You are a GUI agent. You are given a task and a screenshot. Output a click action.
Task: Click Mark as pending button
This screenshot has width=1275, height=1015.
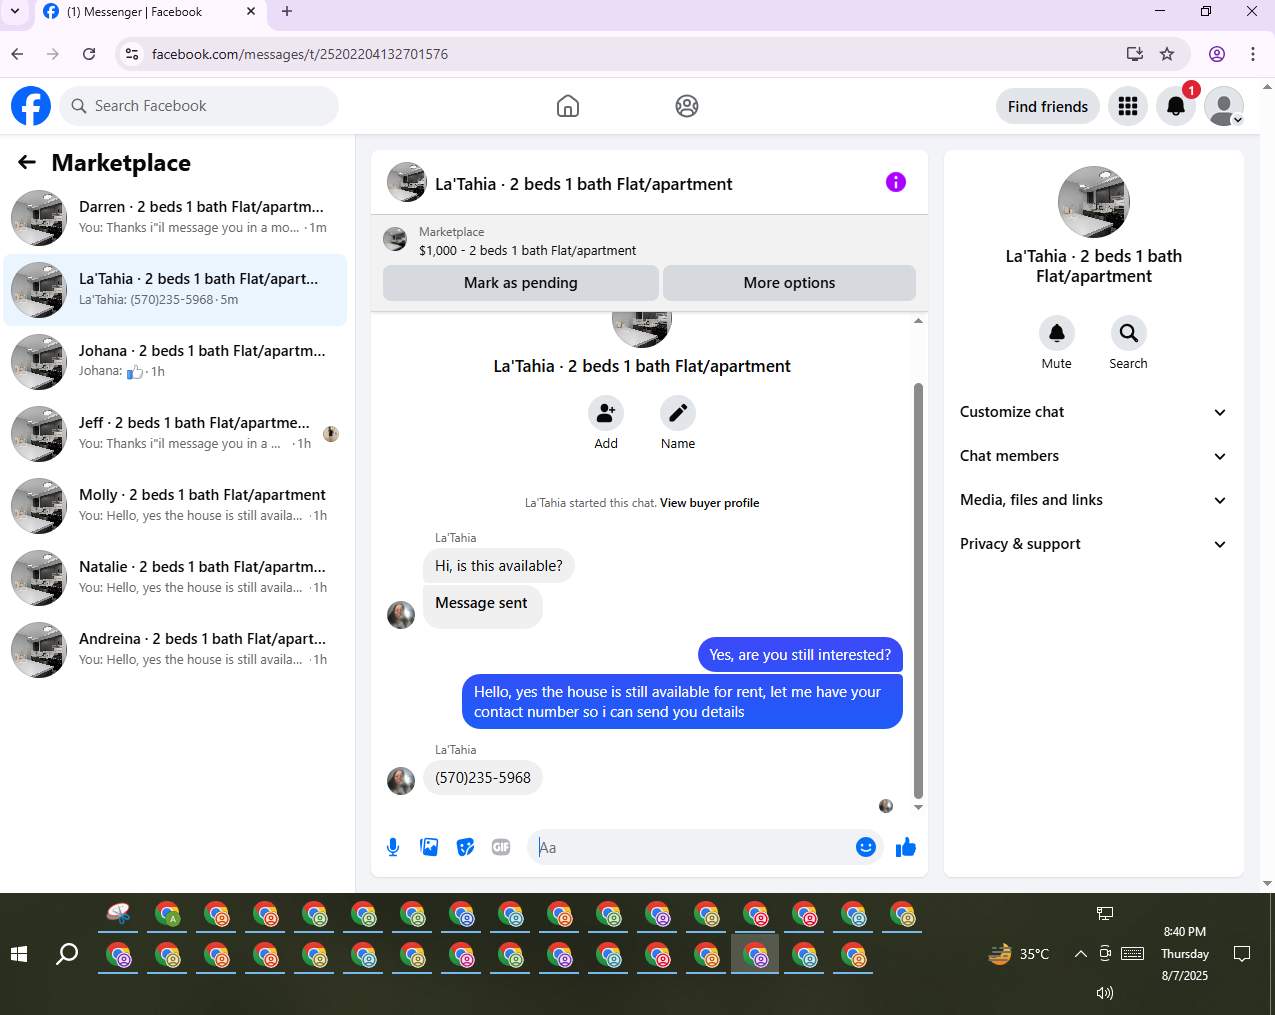[521, 283]
